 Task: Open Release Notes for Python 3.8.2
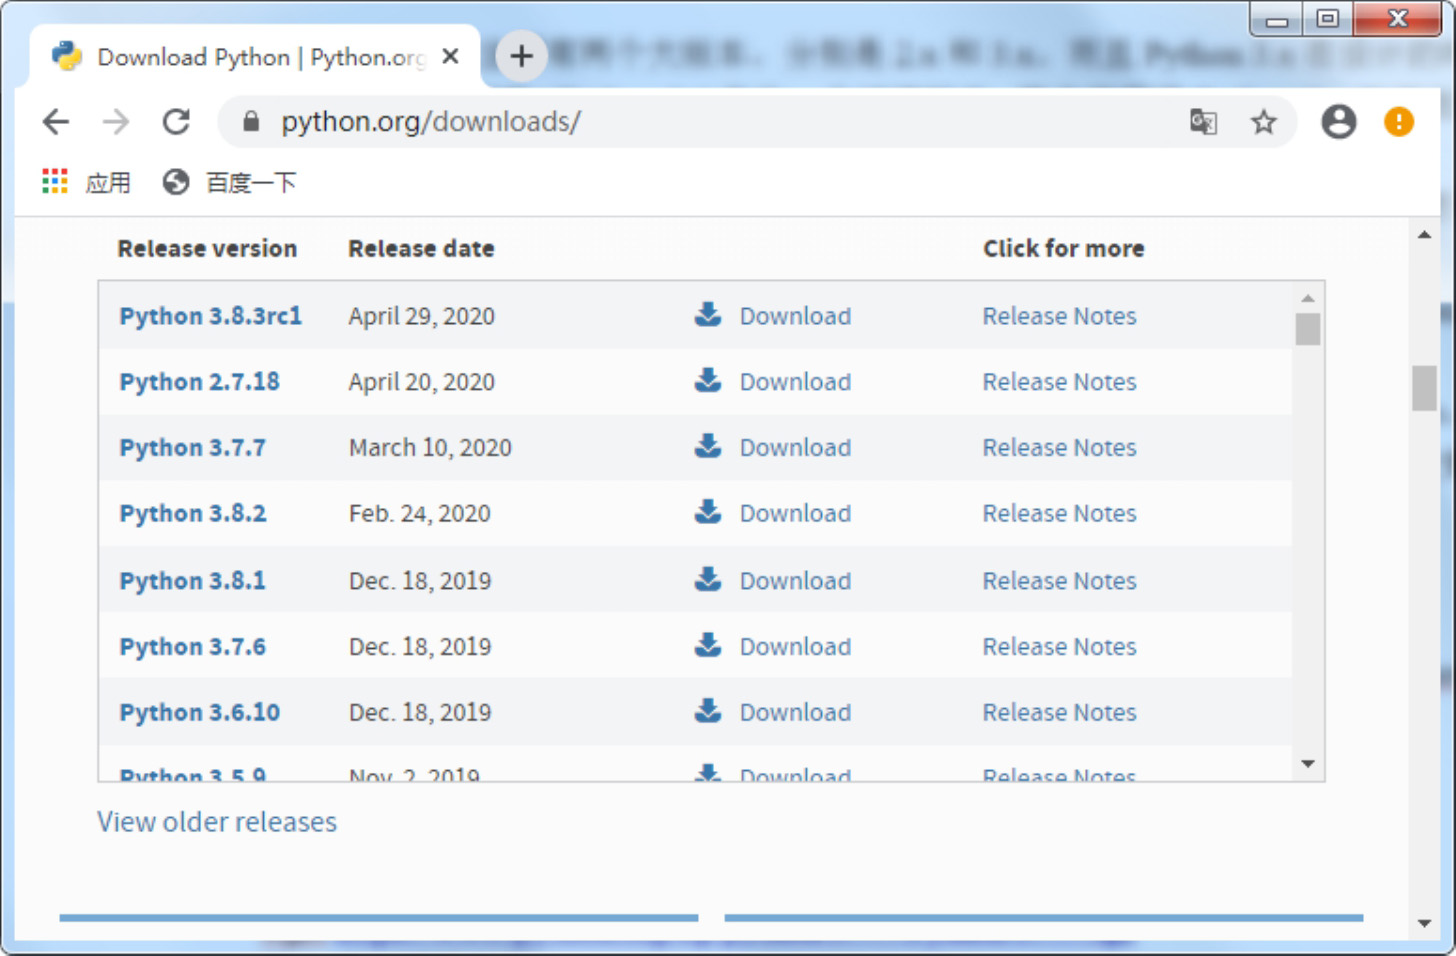[x=1059, y=513]
